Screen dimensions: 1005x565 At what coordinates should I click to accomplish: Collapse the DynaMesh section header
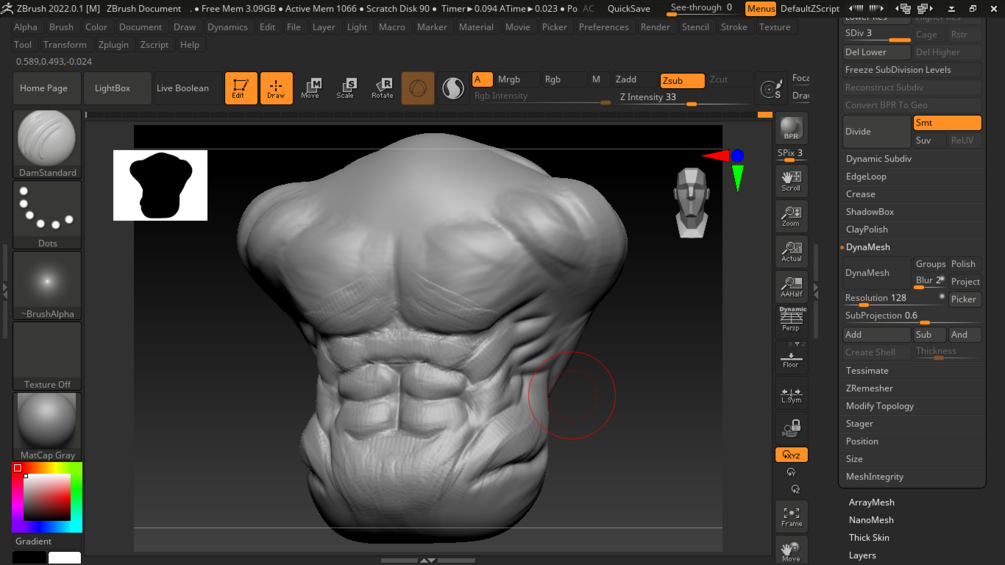pos(867,247)
